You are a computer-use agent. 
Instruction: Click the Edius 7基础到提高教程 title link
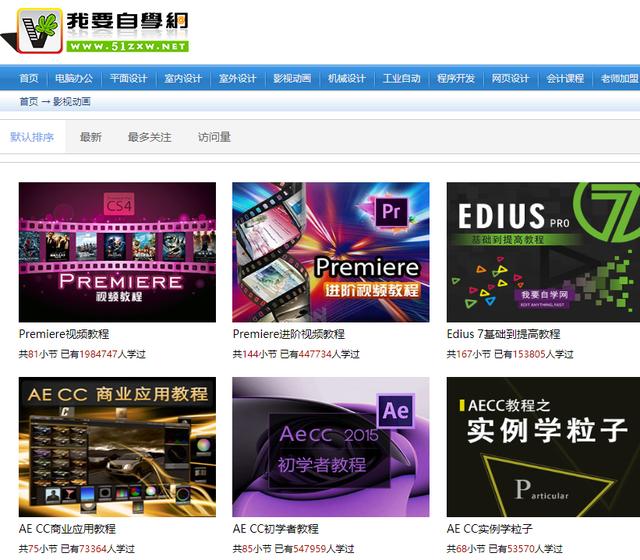pyautogui.click(x=503, y=334)
